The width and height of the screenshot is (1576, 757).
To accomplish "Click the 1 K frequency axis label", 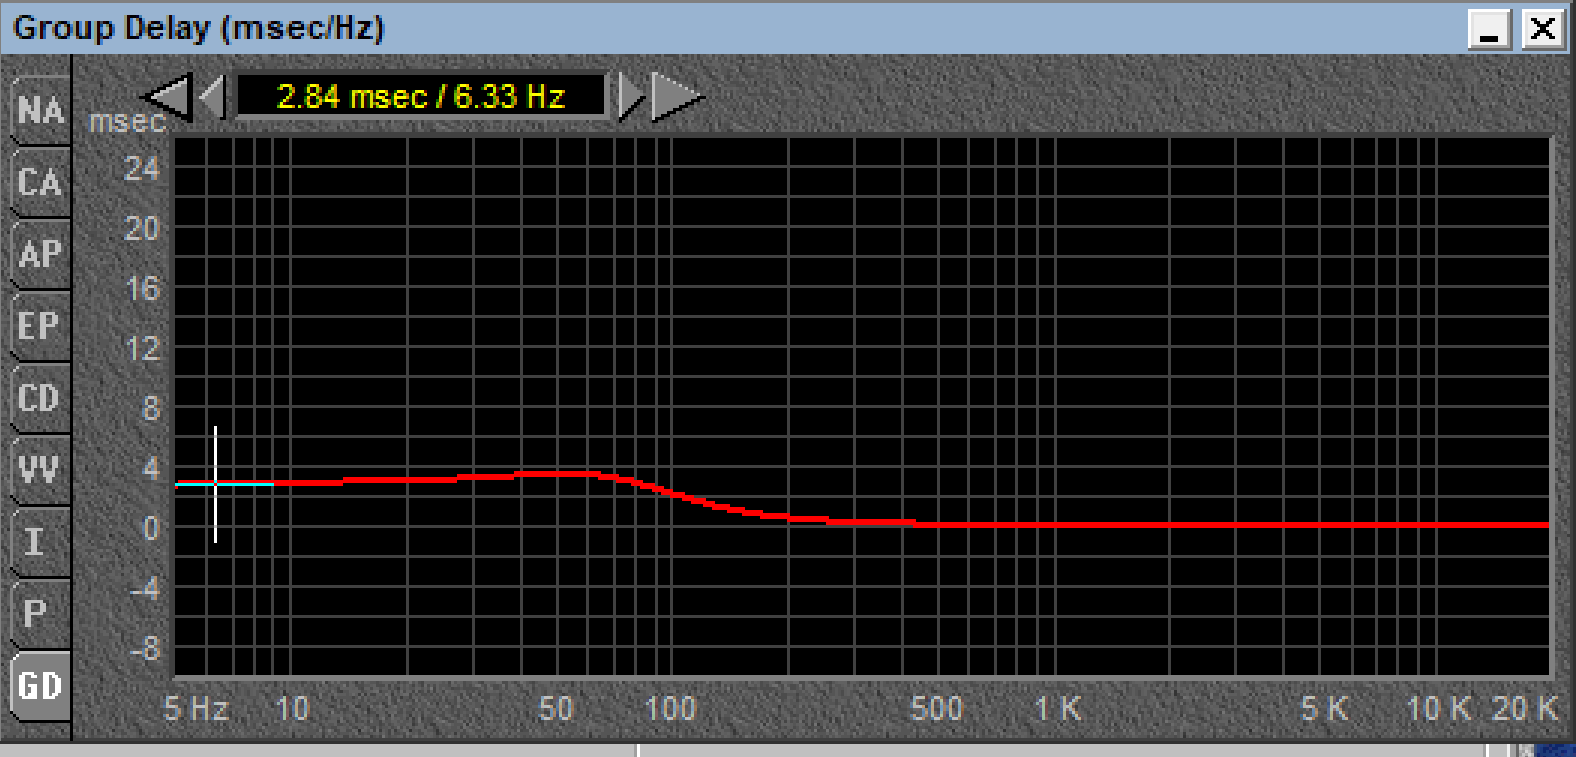I will click(x=1058, y=708).
